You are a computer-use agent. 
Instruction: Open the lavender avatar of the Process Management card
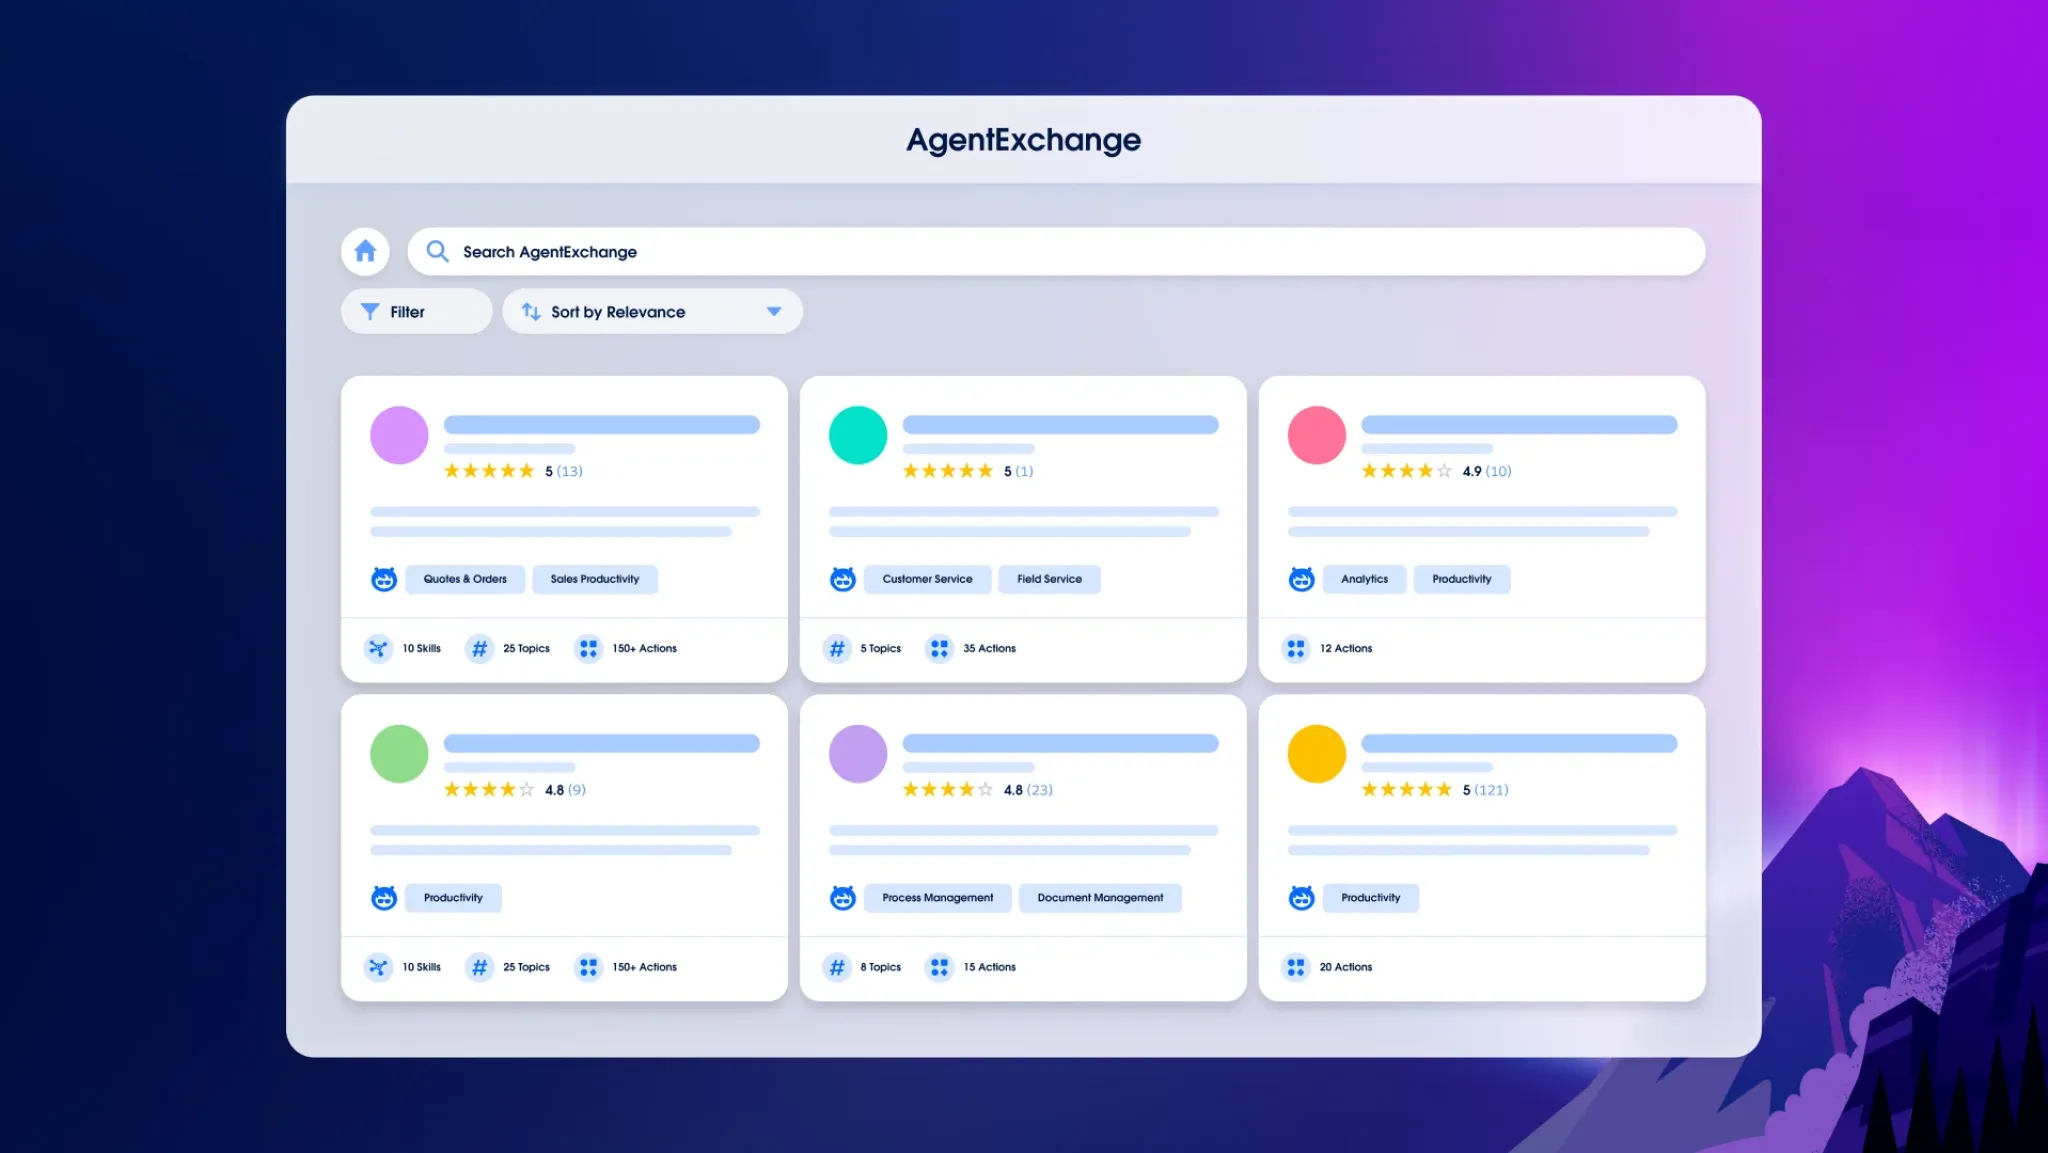coord(858,754)
